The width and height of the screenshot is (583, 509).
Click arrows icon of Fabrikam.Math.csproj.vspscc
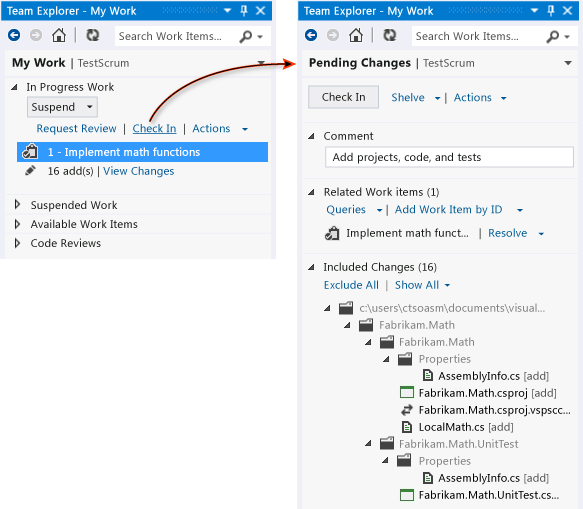pos(407,410)
